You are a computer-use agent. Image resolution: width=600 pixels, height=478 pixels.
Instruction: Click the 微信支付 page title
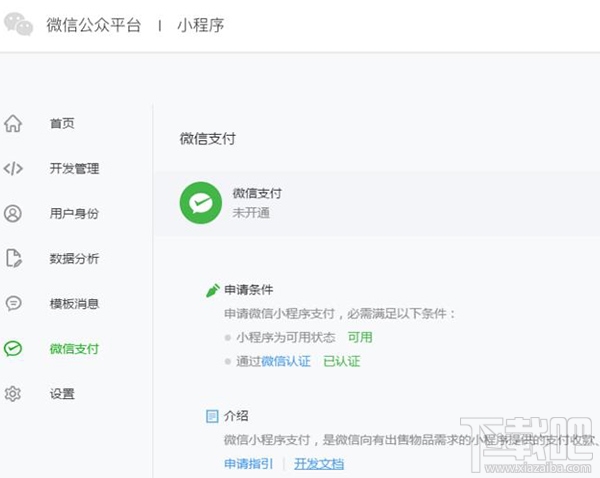point(208,139)
